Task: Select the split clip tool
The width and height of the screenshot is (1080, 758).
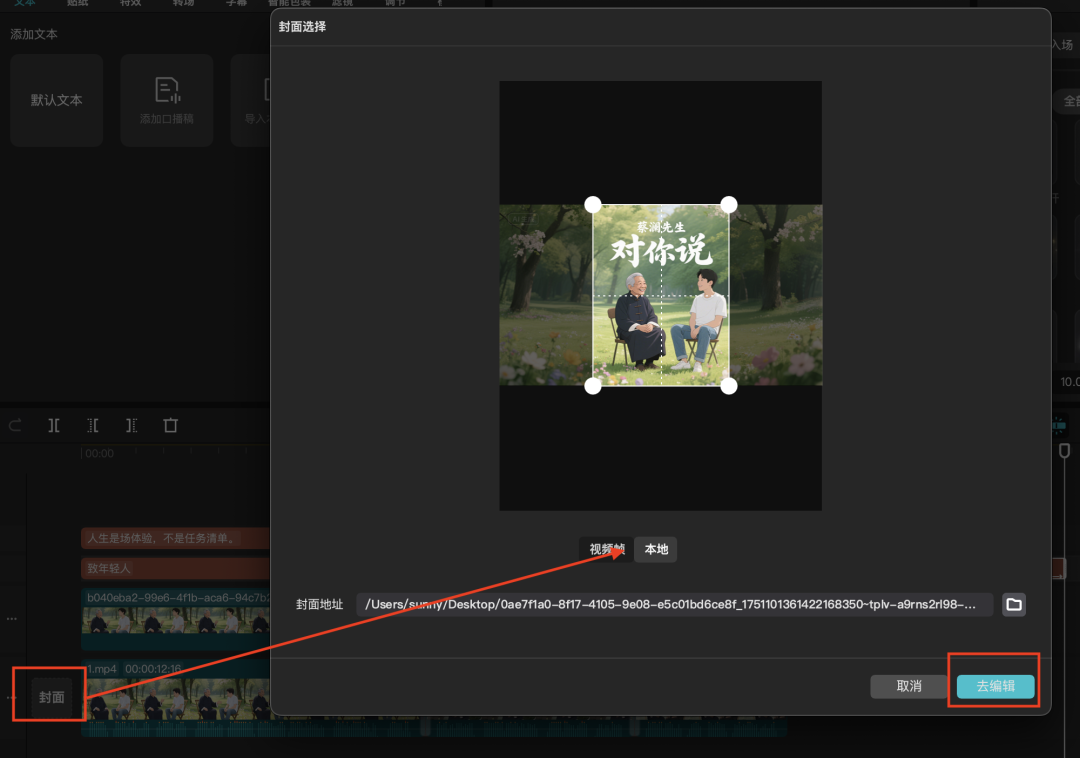Action: click(54, 425)
